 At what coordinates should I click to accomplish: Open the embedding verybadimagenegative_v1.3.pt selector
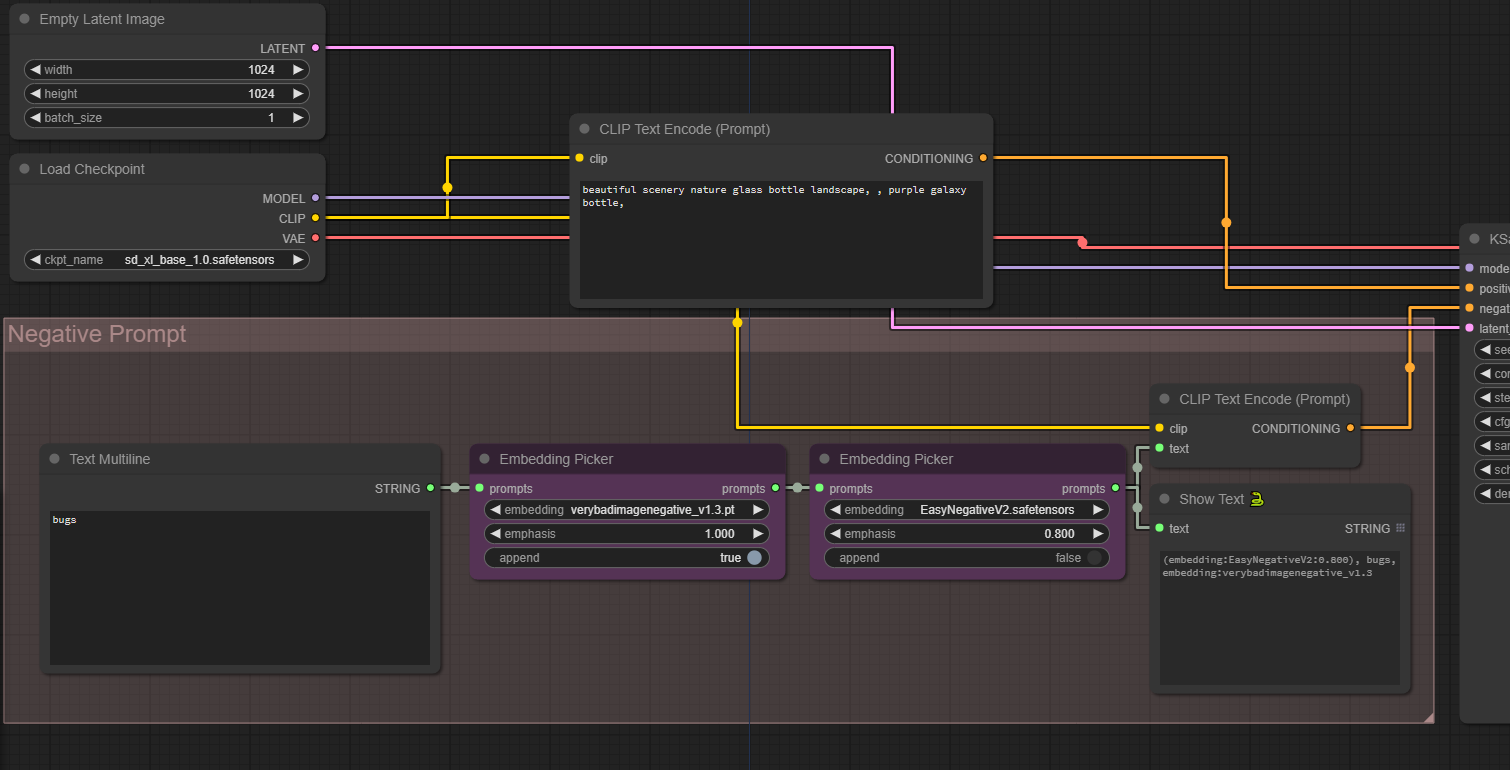(627, 510)
